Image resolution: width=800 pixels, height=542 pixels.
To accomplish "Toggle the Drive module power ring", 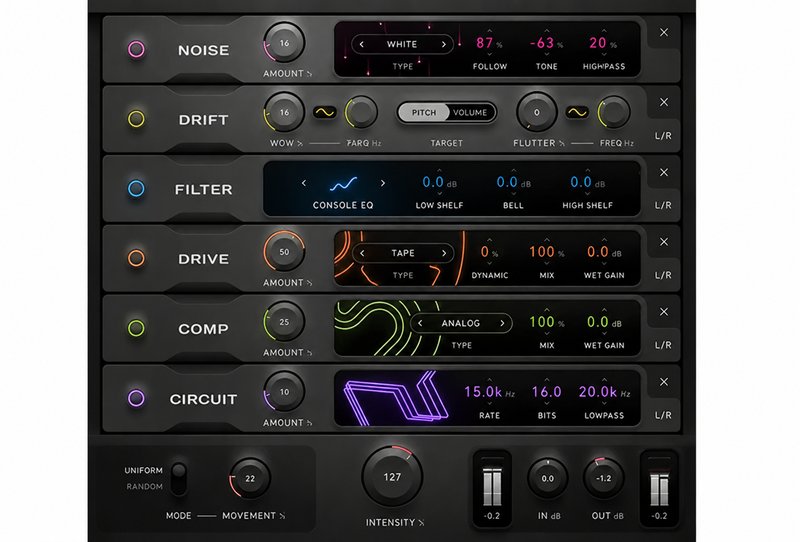I will click(x=136, y=258).
